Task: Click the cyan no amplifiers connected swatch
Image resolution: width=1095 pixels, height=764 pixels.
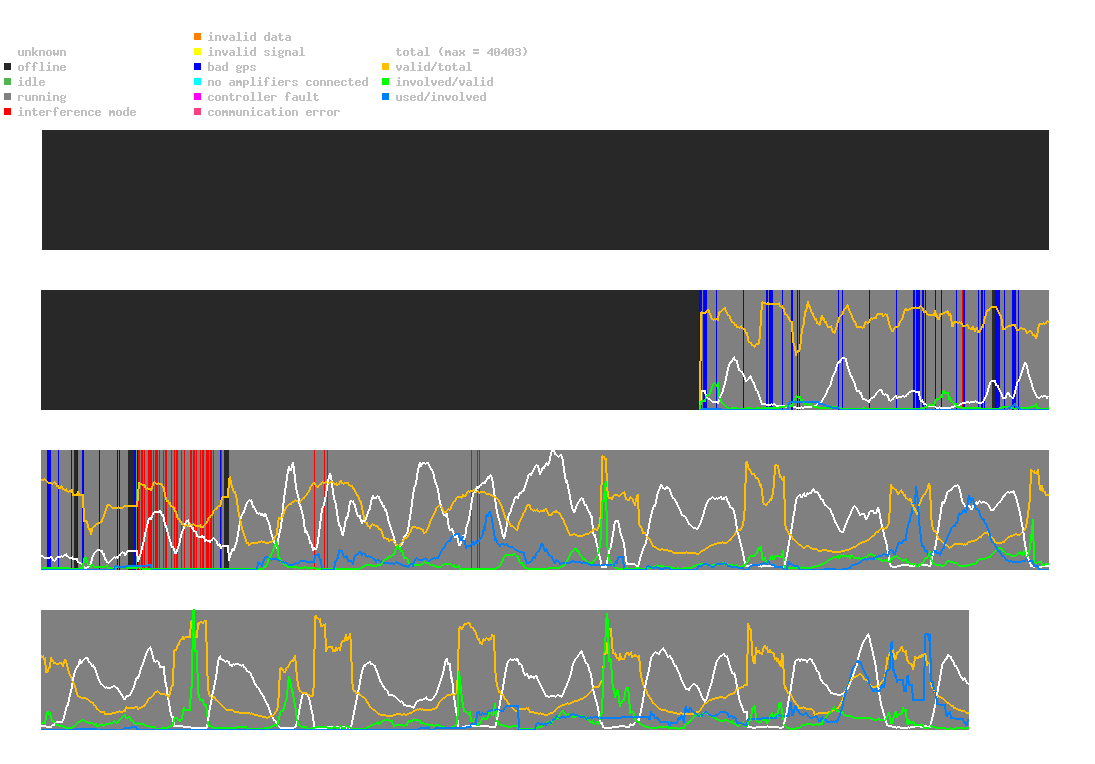Action: 198,82
